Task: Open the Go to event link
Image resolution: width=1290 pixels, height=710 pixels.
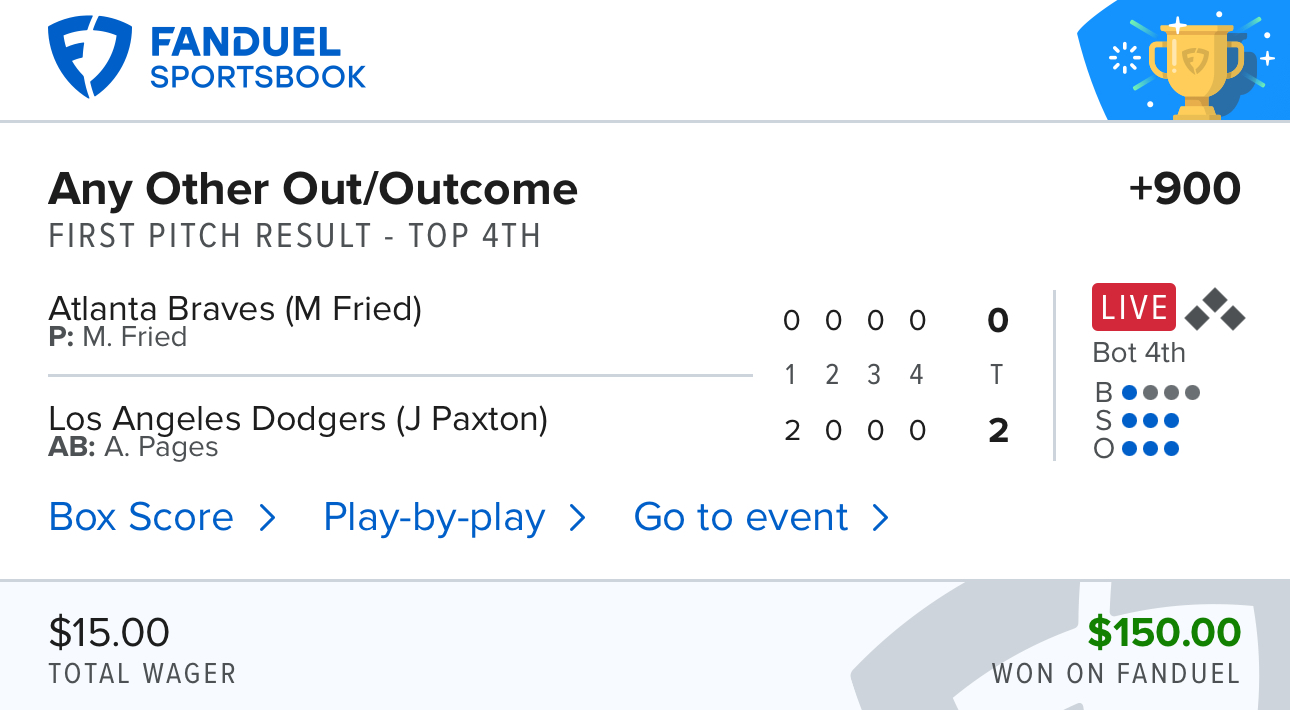Action: click(741, 518)
